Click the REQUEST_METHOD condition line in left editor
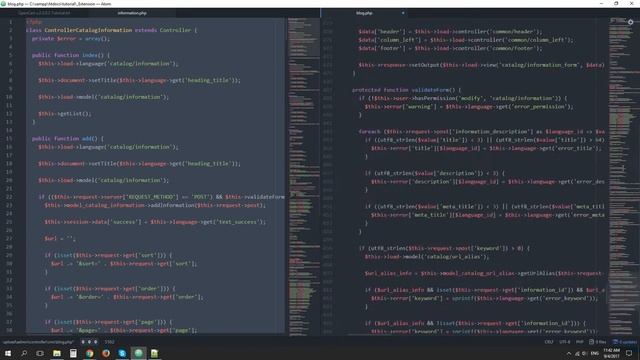This screenshot has width=640, height=360. [162, 197]
